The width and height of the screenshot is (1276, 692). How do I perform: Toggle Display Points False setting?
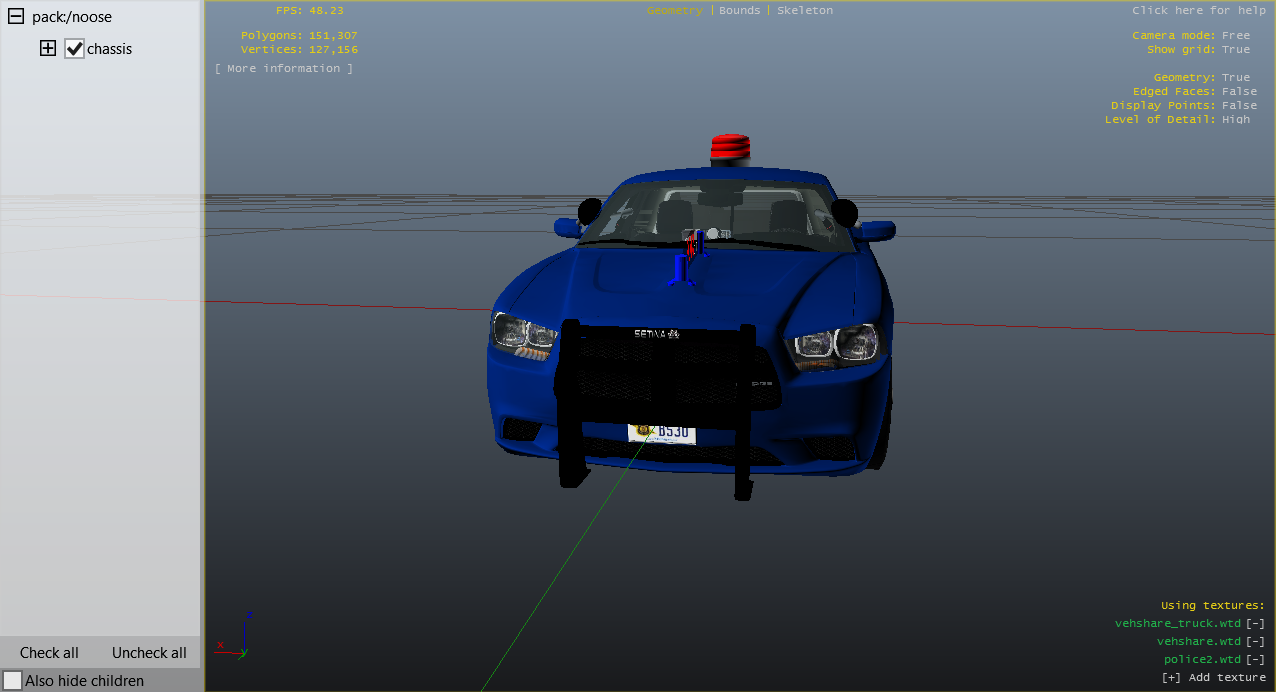[1239, 105]
